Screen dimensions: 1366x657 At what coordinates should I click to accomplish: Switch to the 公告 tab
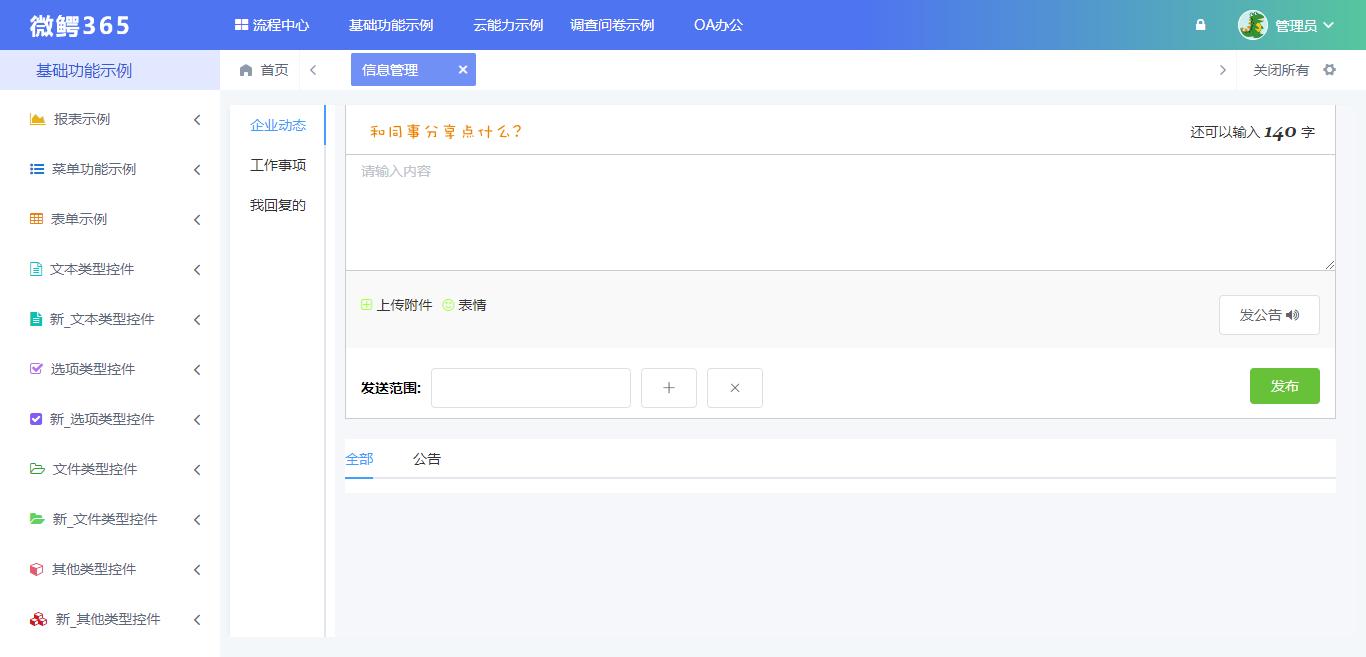pos(427,459)
